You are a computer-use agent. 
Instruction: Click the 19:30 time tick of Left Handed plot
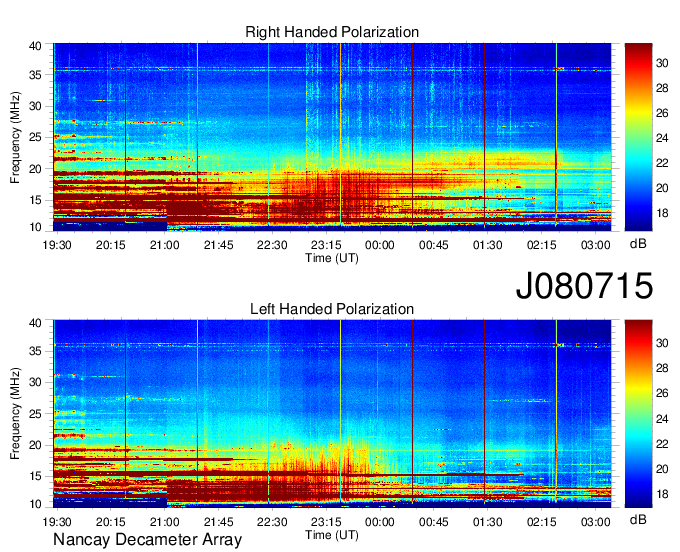pyautogui.click(x=57, y=522)
